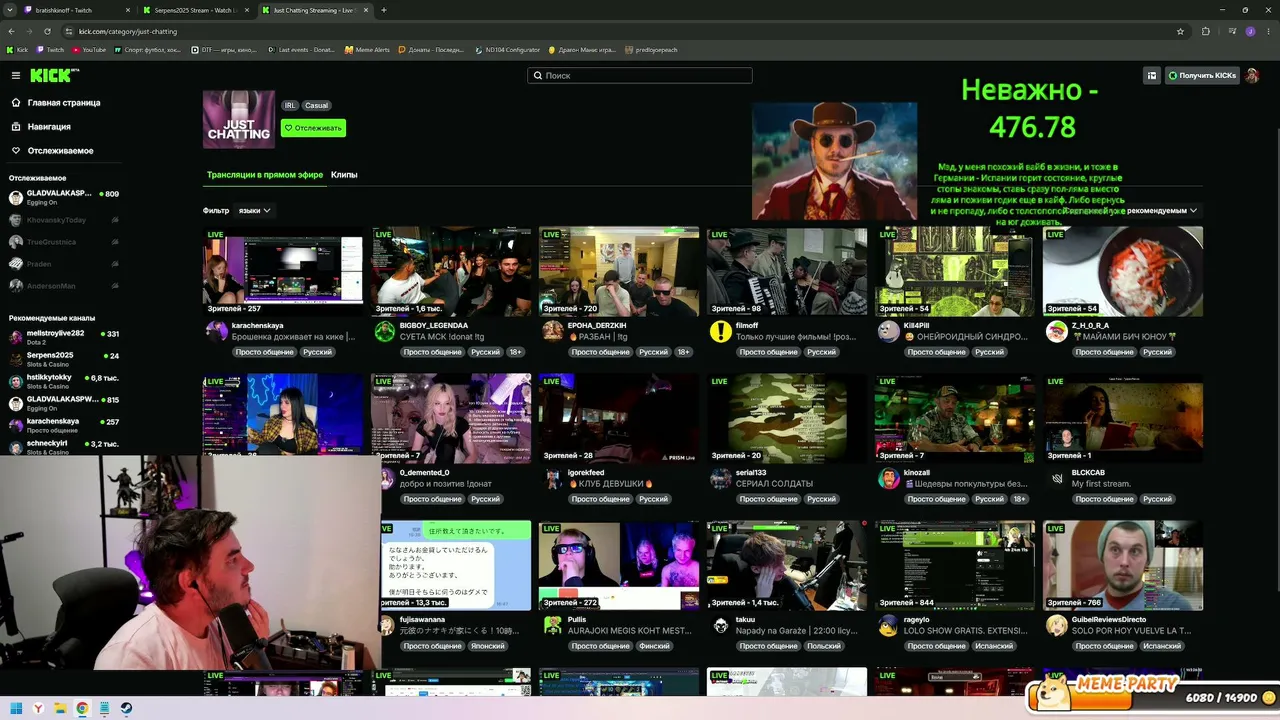This screenshot has width=1280, height=720.
Task: Click the Casual category tag
Action: coord(316,105)
